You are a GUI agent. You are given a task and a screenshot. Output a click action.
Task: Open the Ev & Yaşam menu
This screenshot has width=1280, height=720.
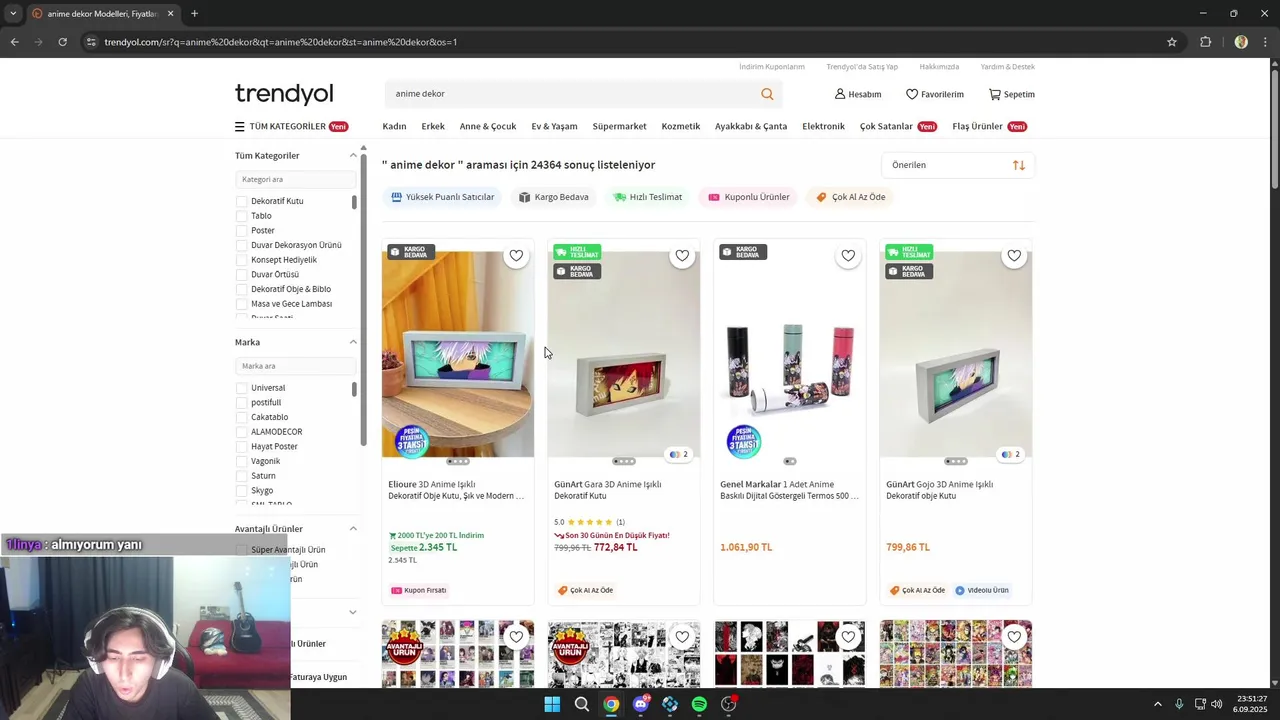[554, 127]
